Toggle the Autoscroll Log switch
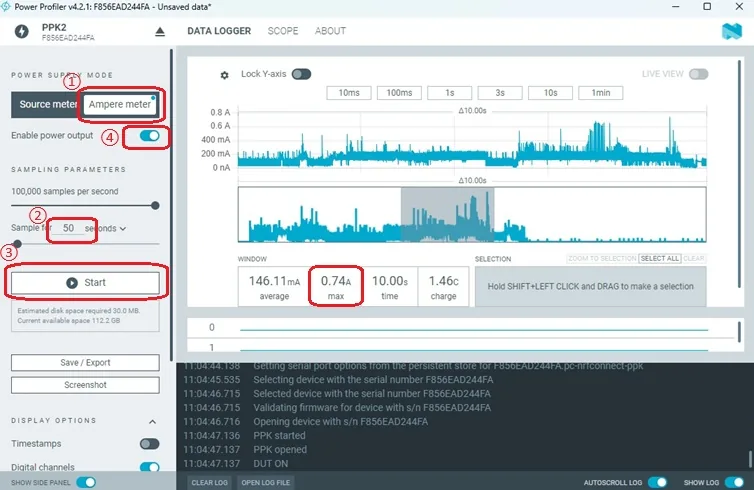The width and height of the screenshot is (754, 490). tap(657, 482)
